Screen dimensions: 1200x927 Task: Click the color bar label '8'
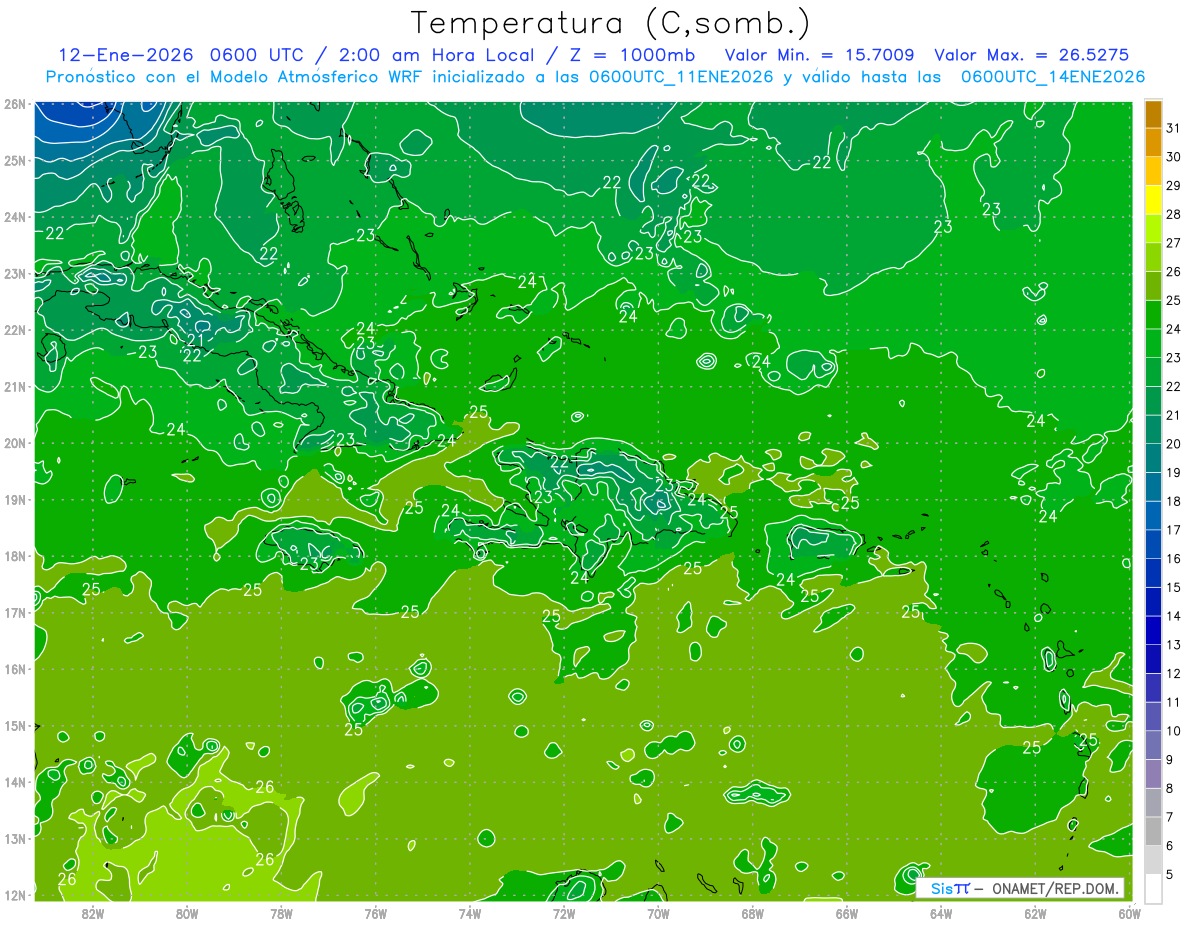(x=1170, y=789)
